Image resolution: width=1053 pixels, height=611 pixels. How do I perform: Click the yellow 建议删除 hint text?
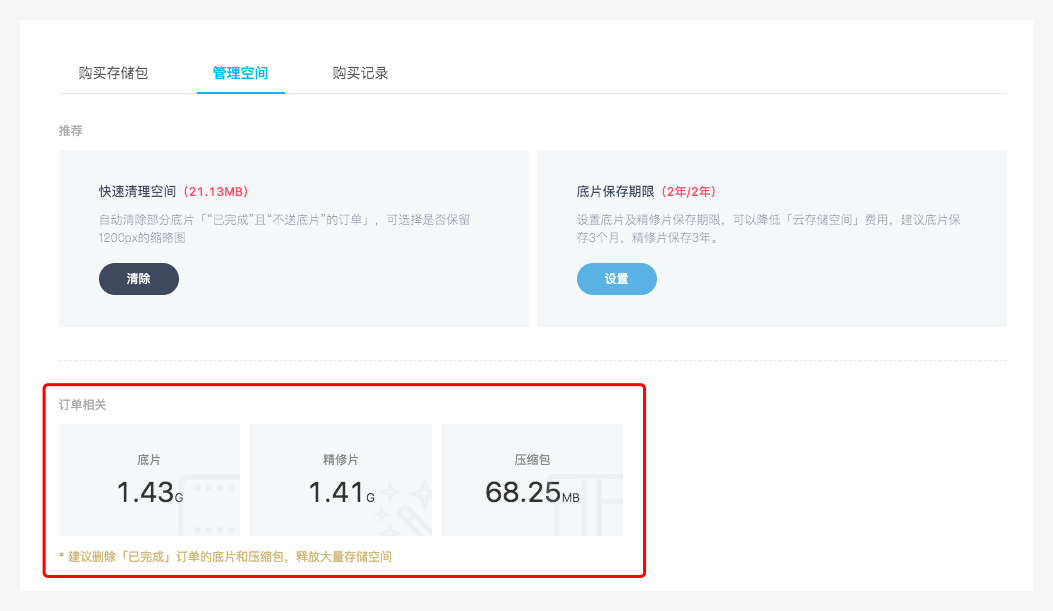pyautogui.click(x=225, y=556)
